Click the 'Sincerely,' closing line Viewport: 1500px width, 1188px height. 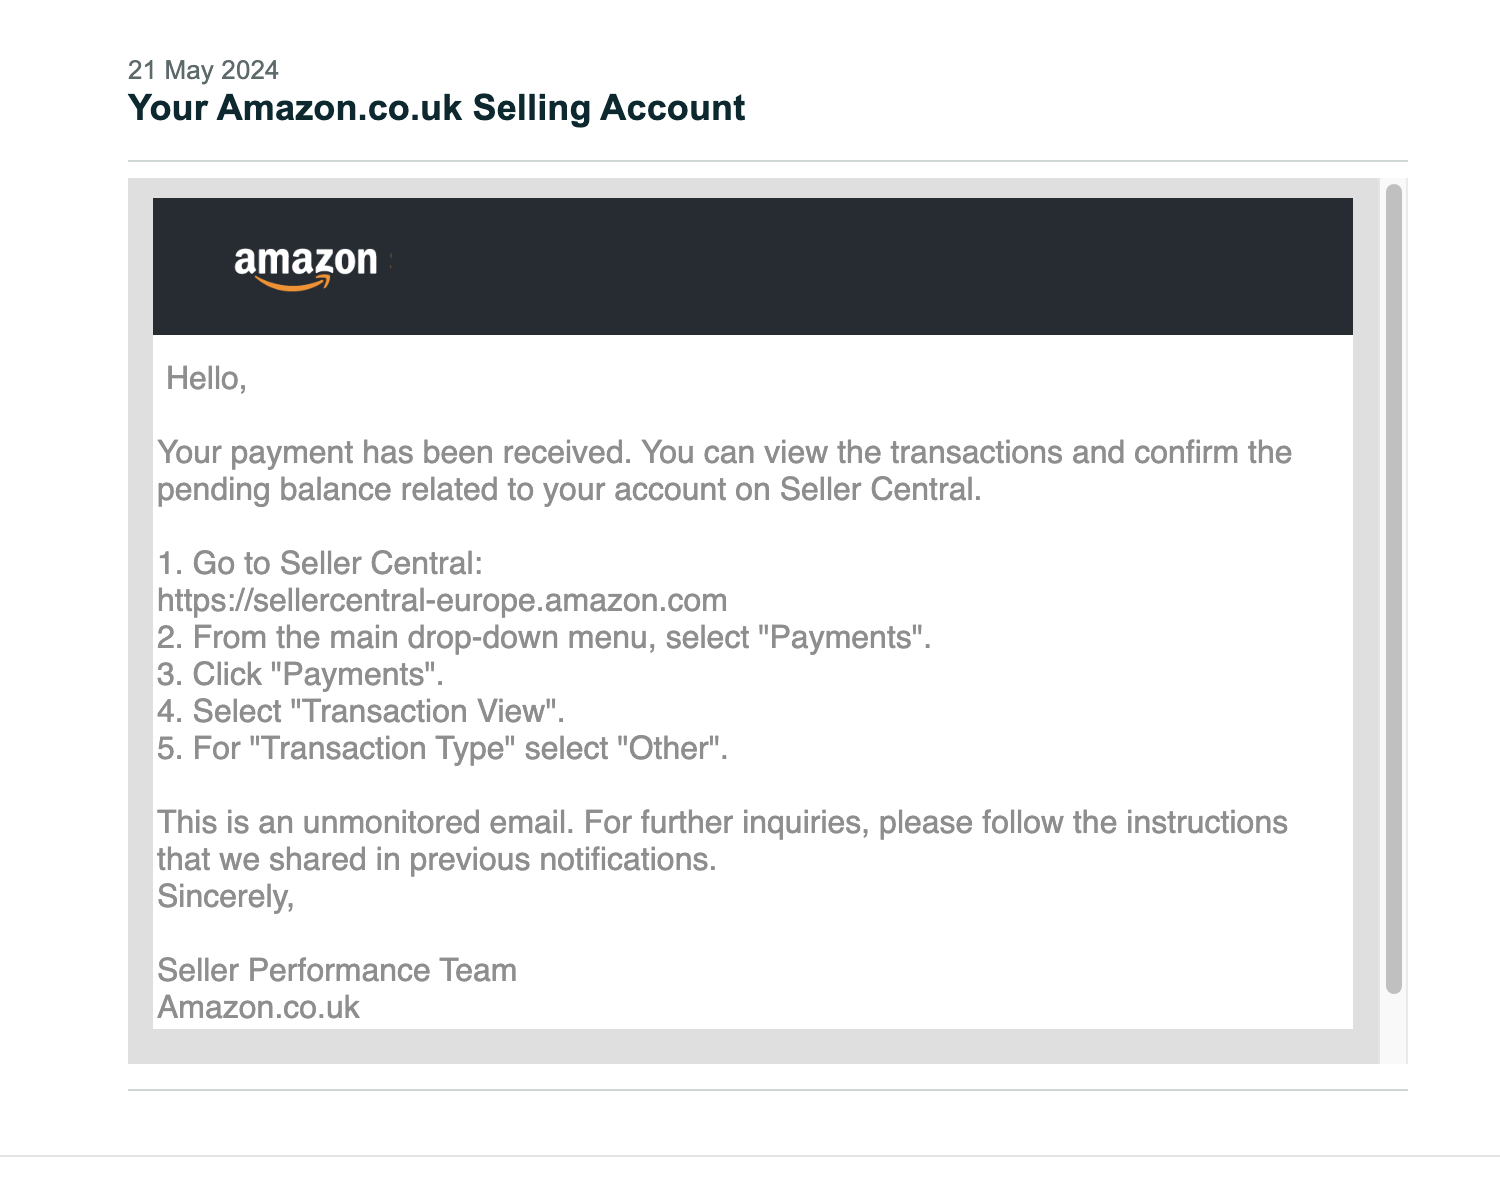[x=226, y=896]
